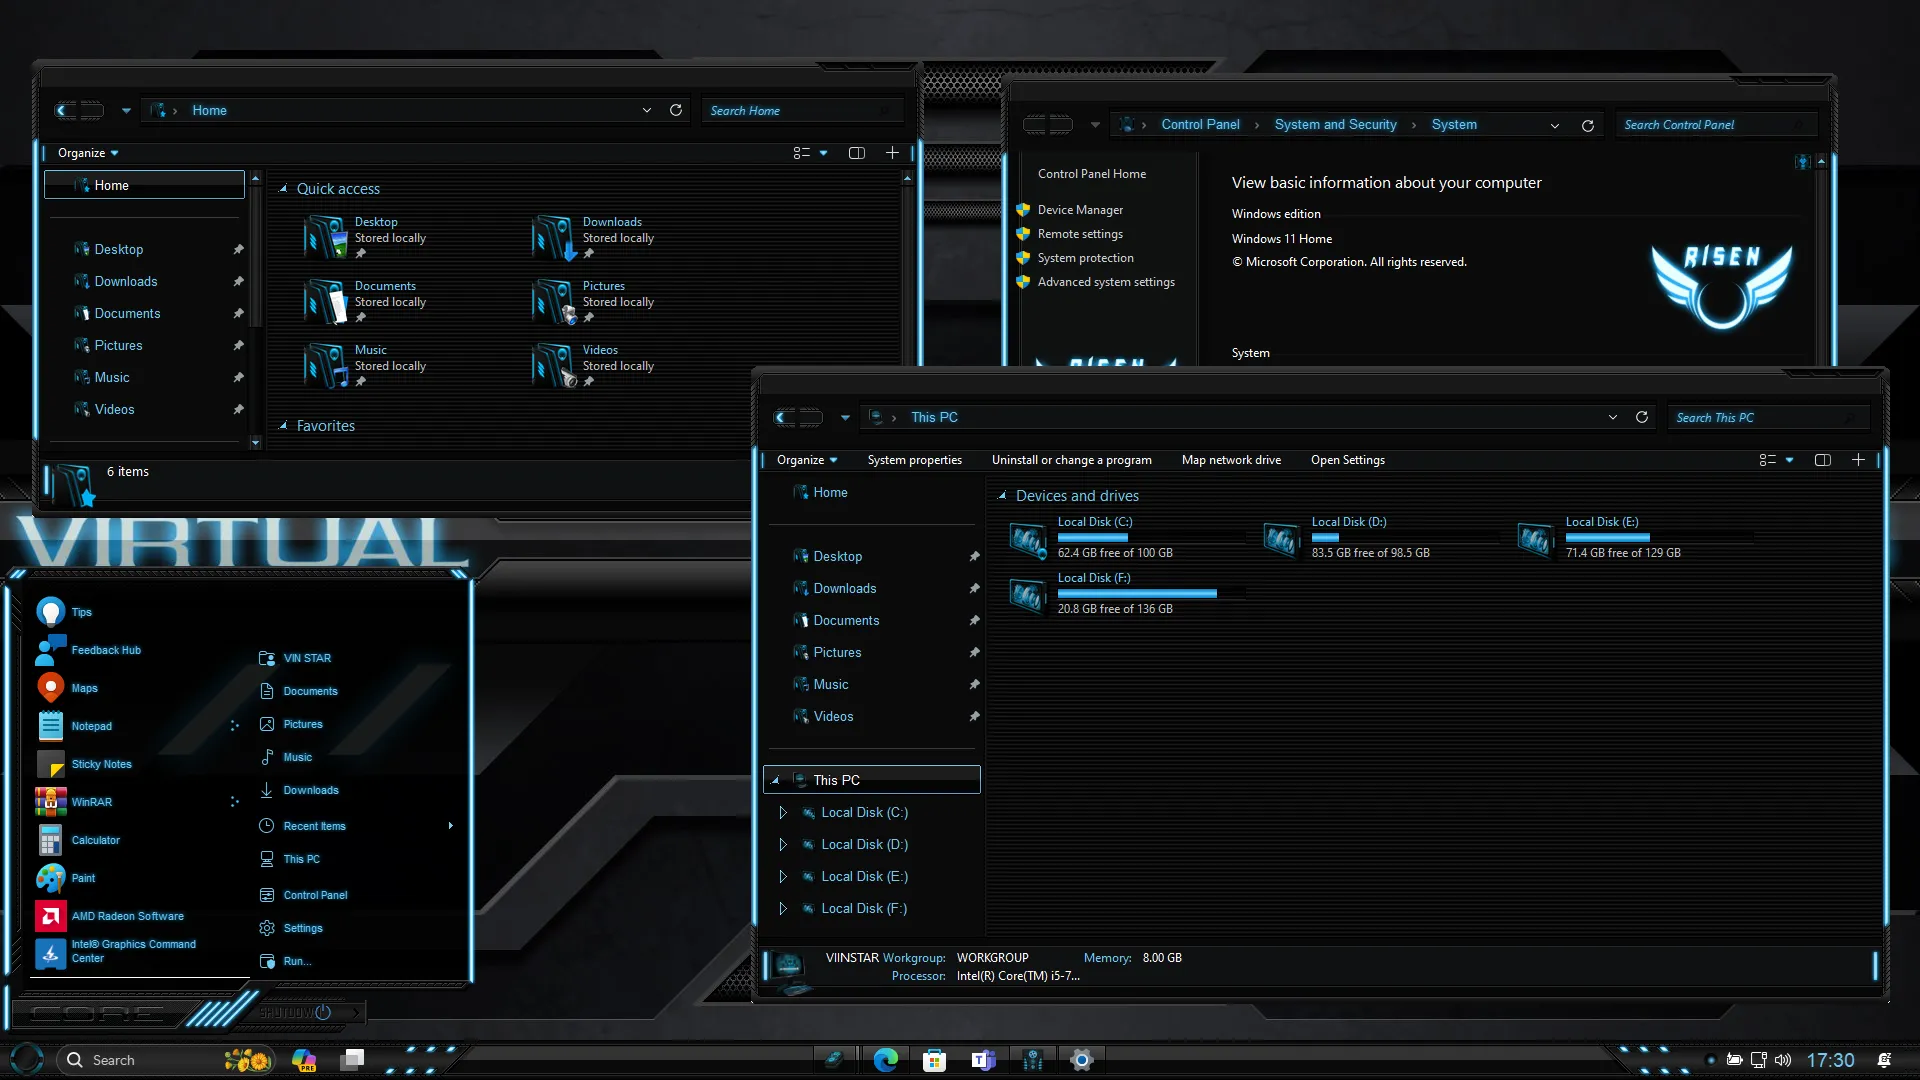1920x1080 pixels.
Task: Toggle preview pane in Home window
Action: [x=857, y=153]
